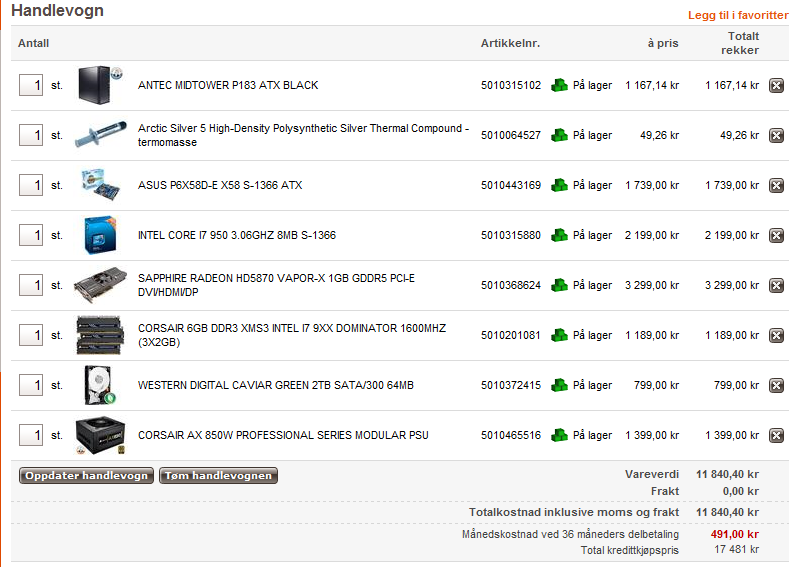Click Frakt 0,00 kr value
Image resolution: width=794 pixels, height=567 pixels.
pos(740,491)
